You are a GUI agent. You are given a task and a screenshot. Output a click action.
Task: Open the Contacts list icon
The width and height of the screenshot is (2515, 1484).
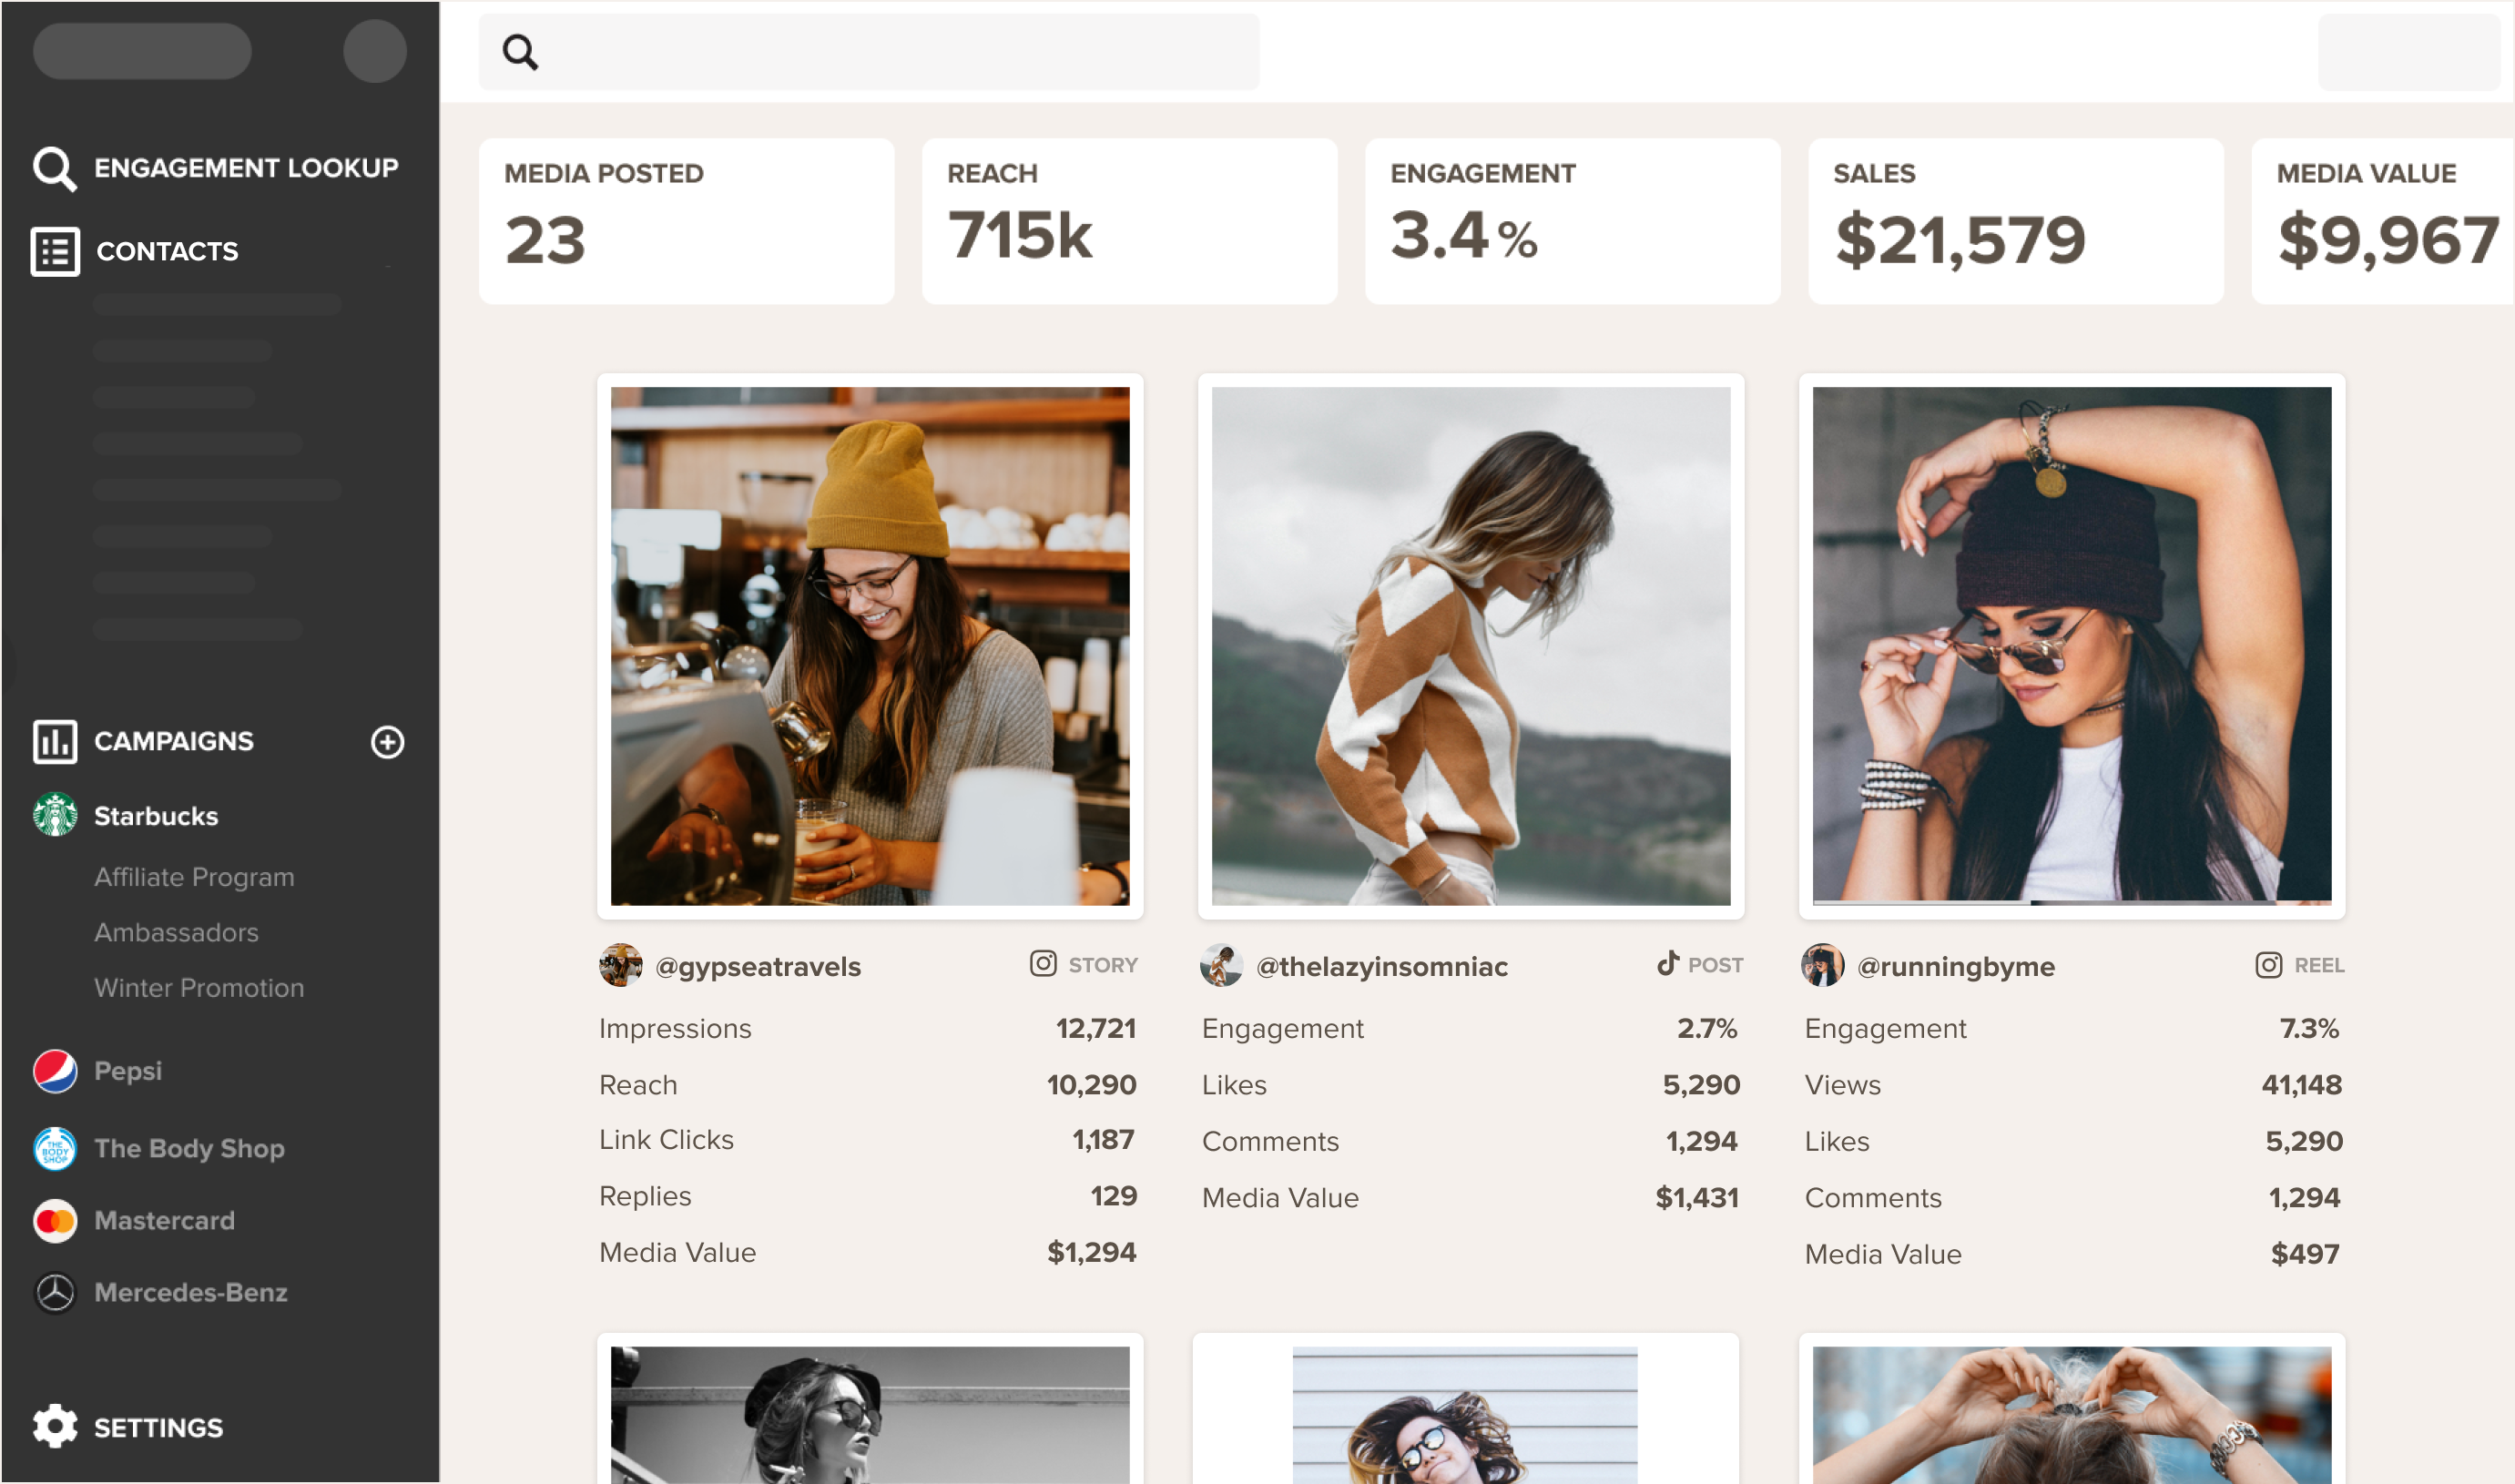pos(55,251)
